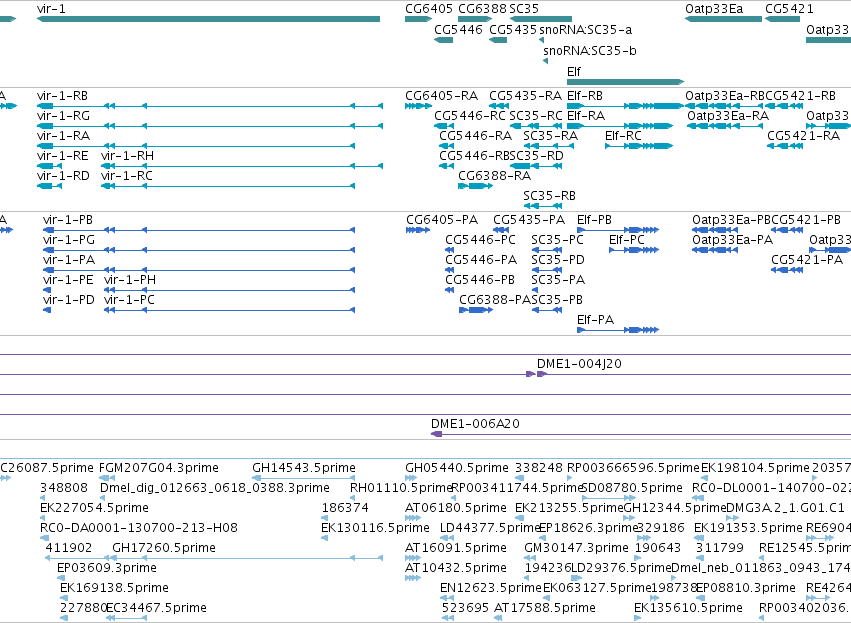
Task: Open the CG5421-PA protein label
Action: tap(807, 260)
